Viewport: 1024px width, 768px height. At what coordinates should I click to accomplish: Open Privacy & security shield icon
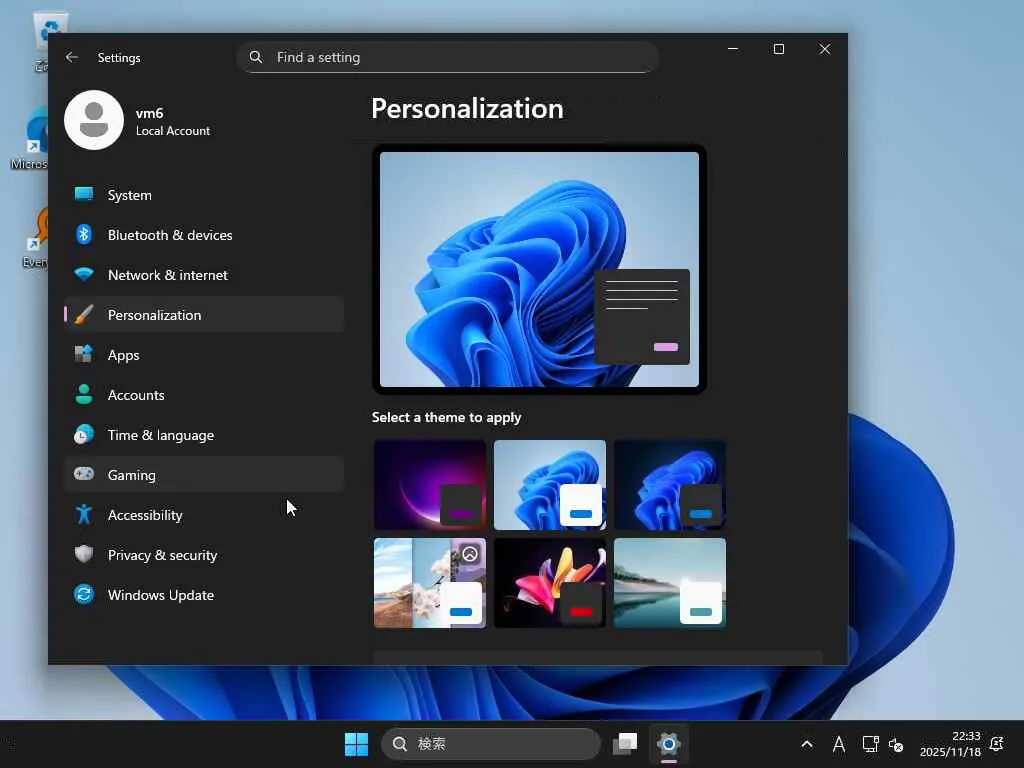point(84,555)
